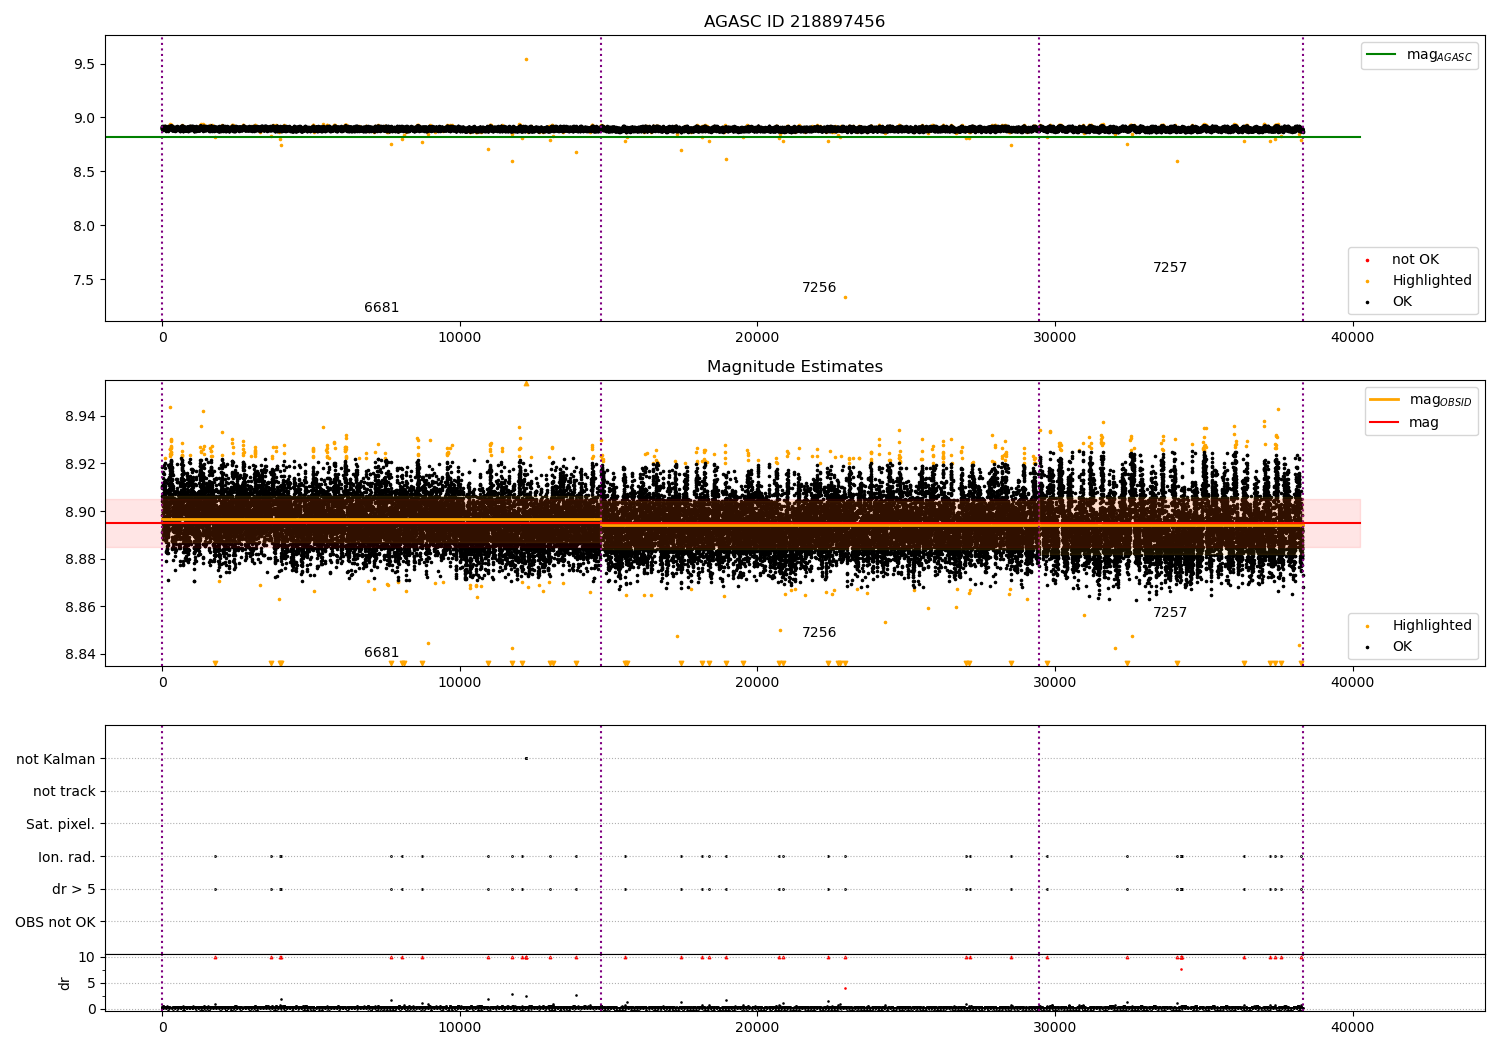1500x1050 pixels.
Task: Click 'Highlighted' legend entry in top plot
Action: [x=1420, y=281]
